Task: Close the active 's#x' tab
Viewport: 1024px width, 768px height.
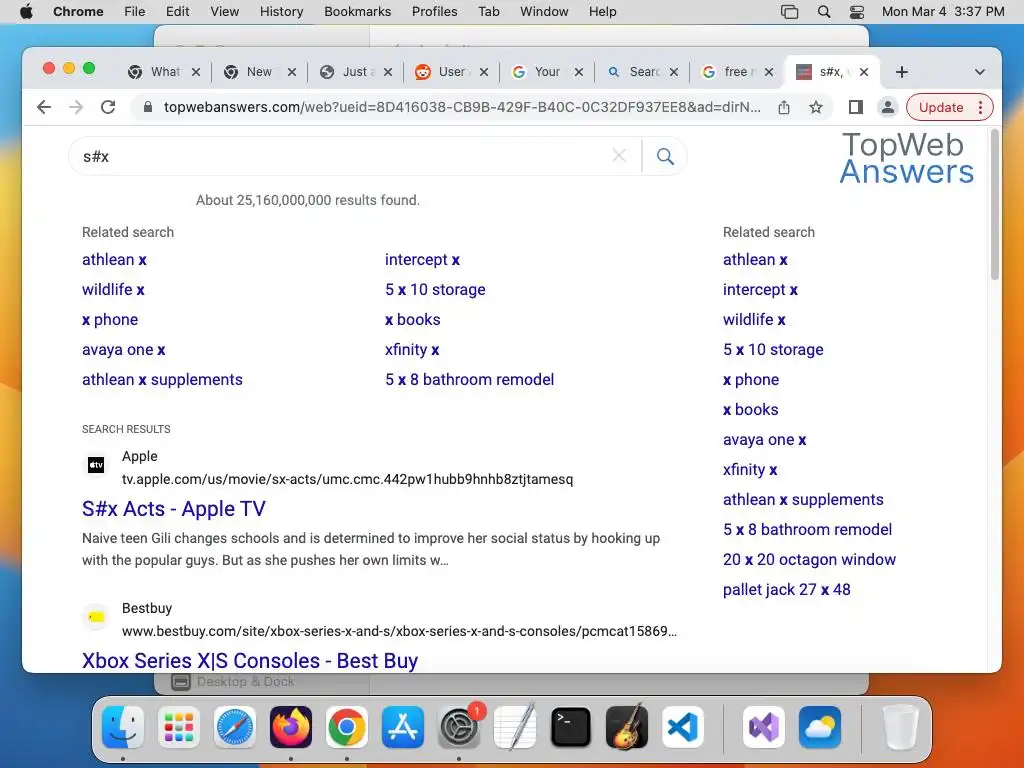Action: point(863,72)
